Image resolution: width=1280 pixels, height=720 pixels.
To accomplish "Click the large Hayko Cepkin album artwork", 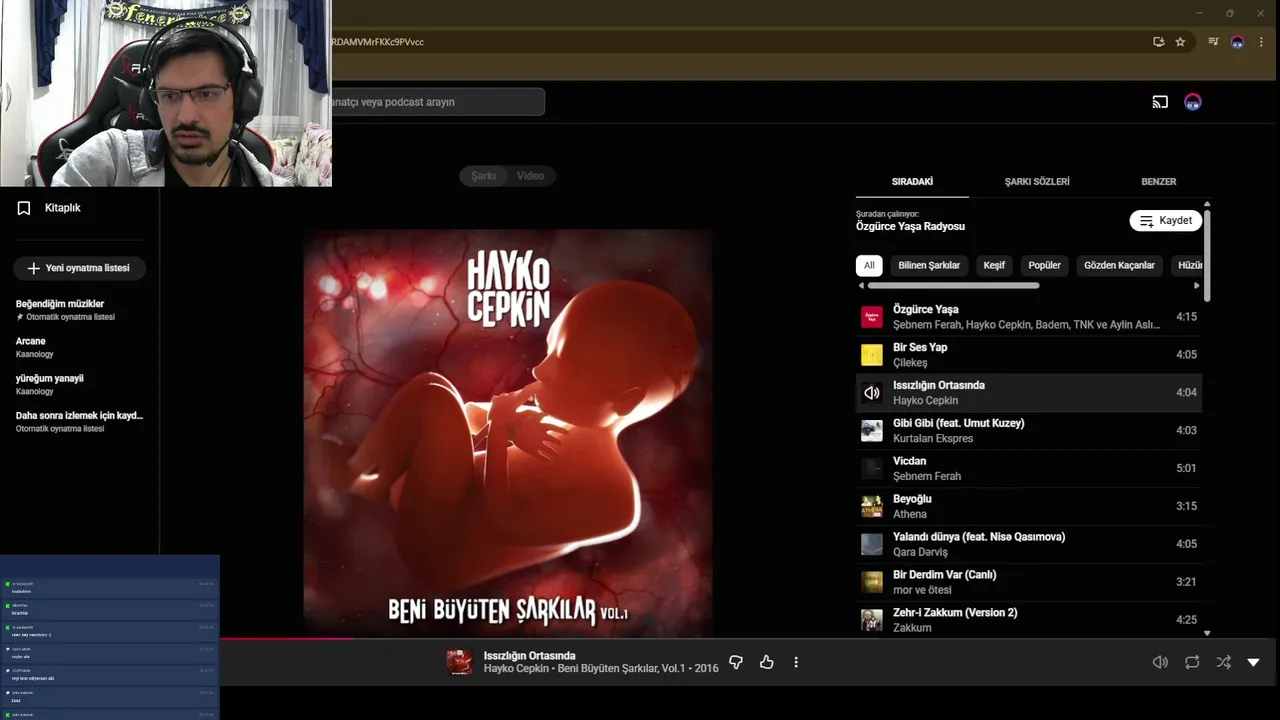I will pyautogui.click(x=508, y=433).
